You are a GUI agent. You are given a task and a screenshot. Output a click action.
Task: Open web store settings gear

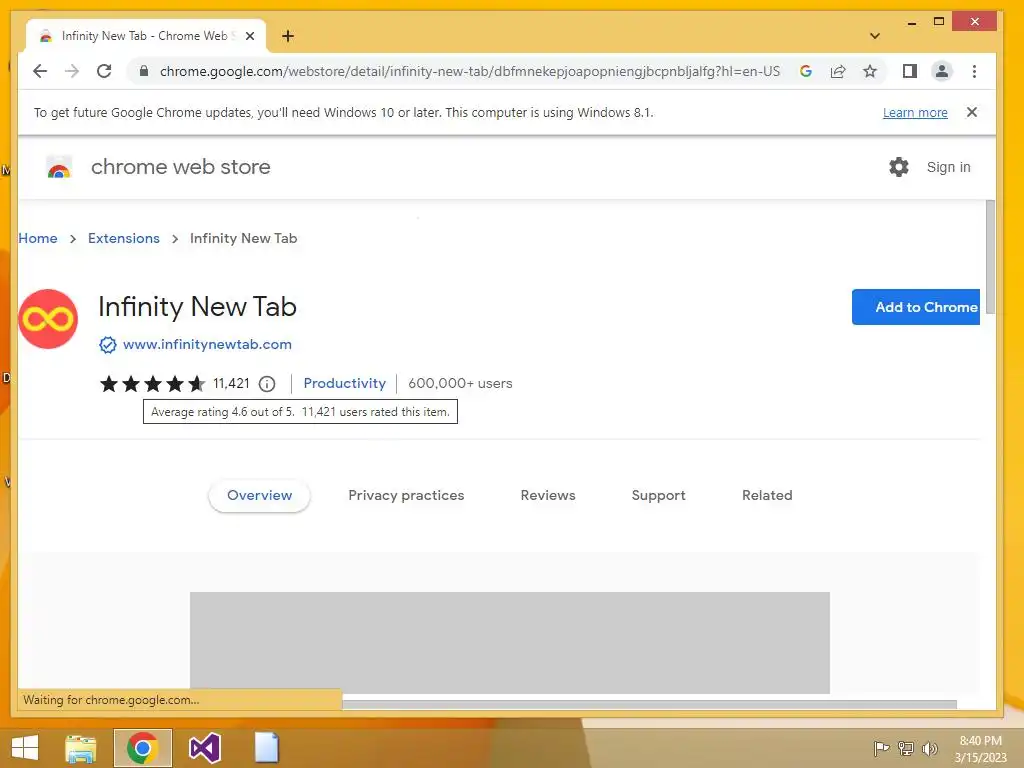899,167
